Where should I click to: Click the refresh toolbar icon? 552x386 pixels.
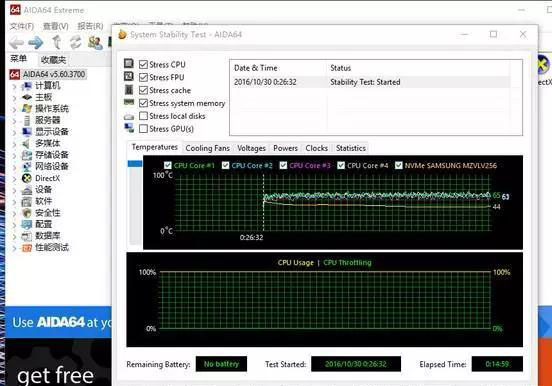coord(75,43)
